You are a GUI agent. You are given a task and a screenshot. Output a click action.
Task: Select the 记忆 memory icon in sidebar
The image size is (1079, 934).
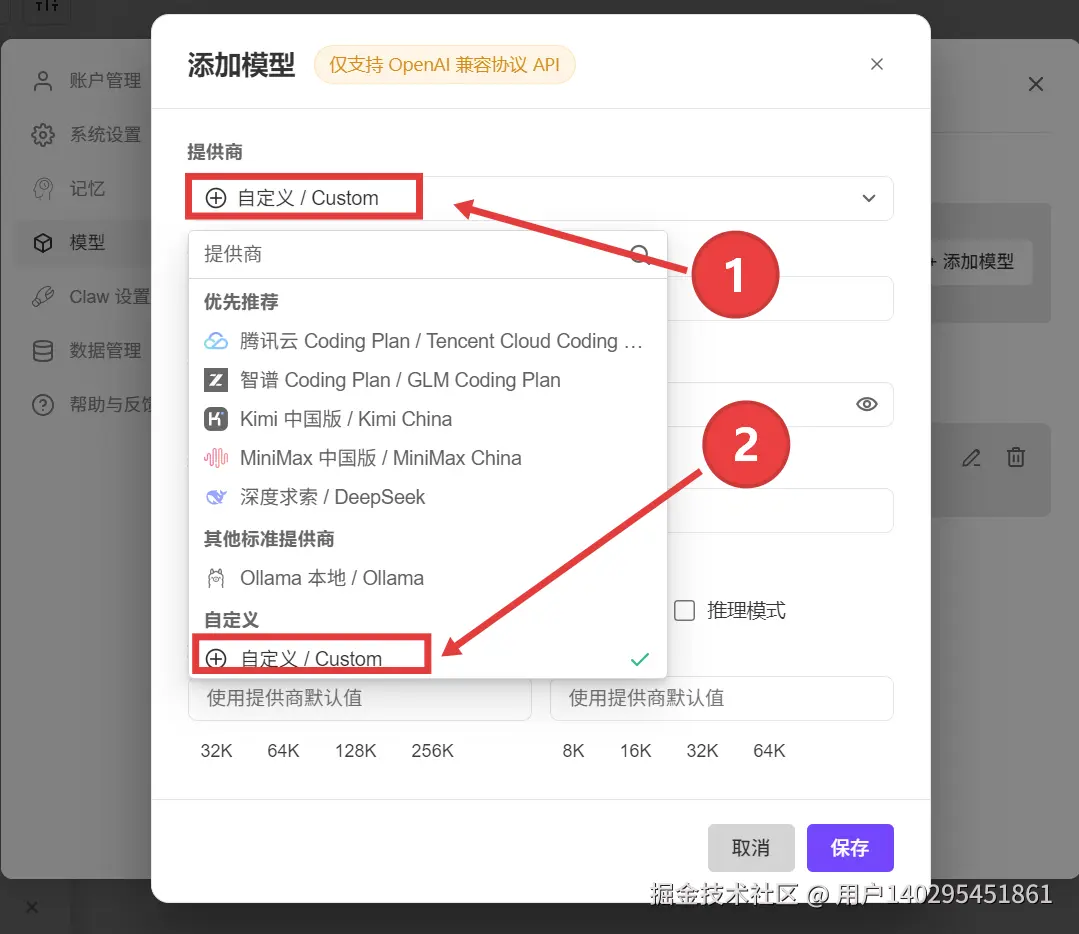(42, 188)
